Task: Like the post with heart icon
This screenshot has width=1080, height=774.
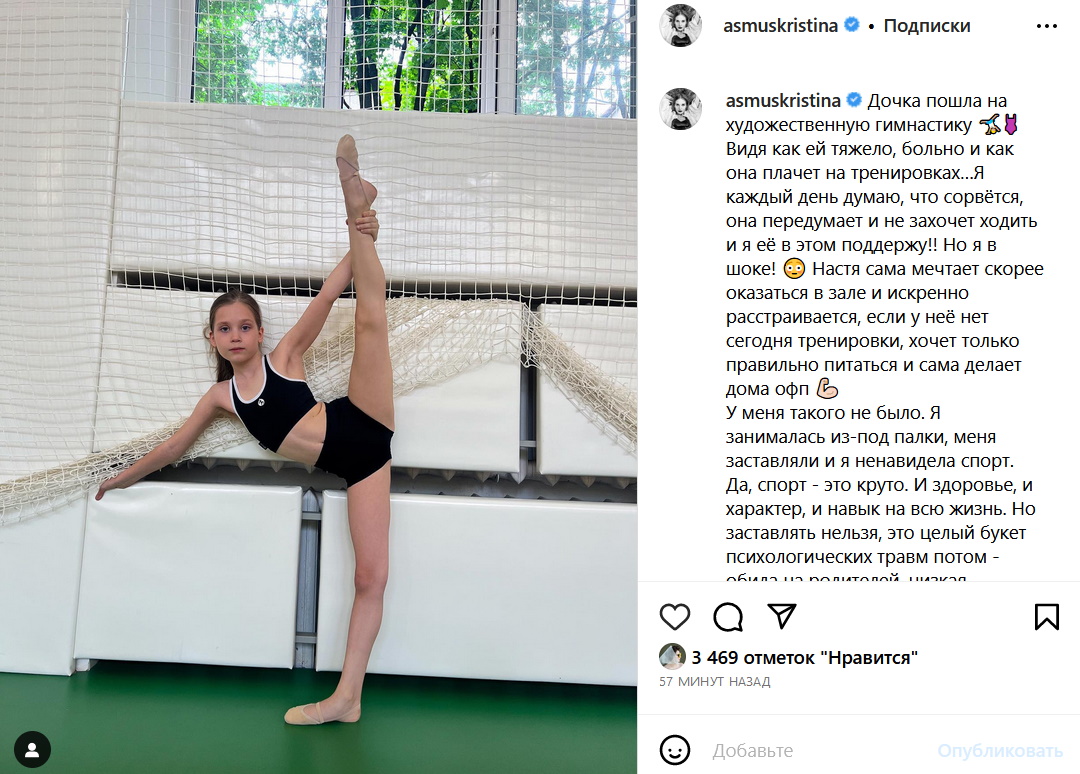Action: point(674,616)
